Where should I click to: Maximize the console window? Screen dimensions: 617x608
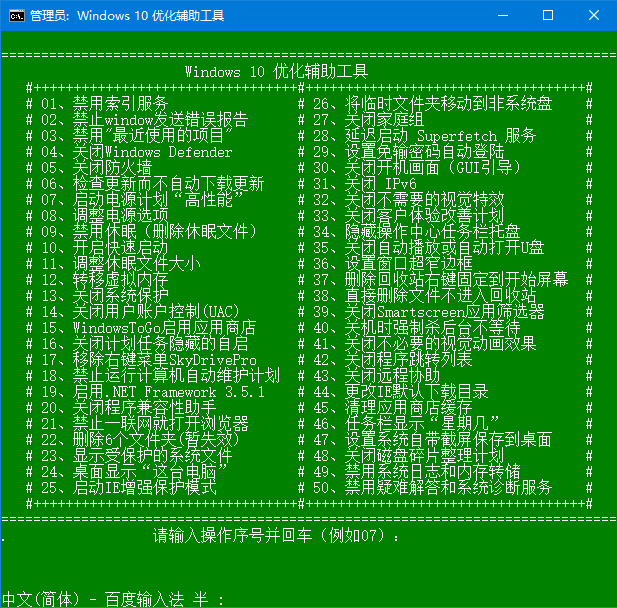[547, 15]
